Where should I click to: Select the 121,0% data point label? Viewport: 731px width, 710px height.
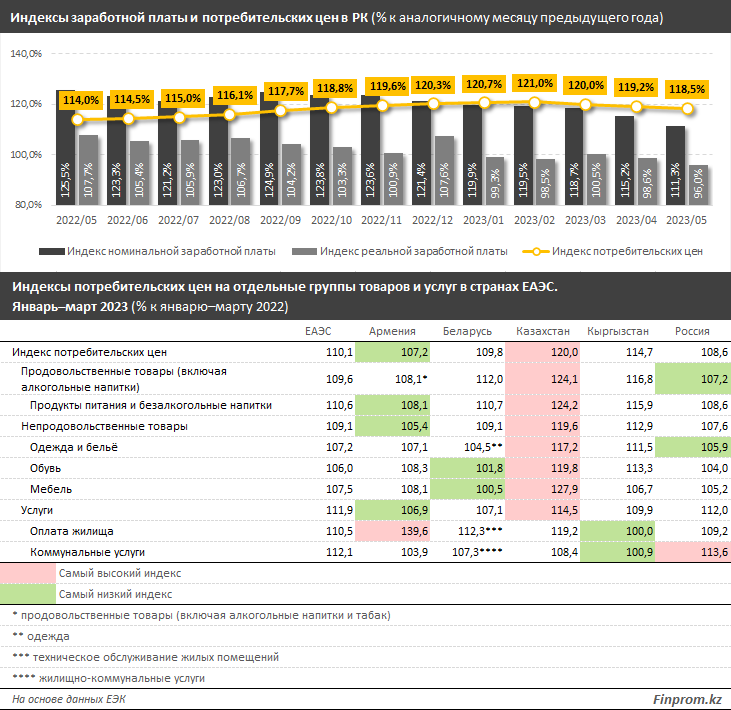click(x=535, y=83)
